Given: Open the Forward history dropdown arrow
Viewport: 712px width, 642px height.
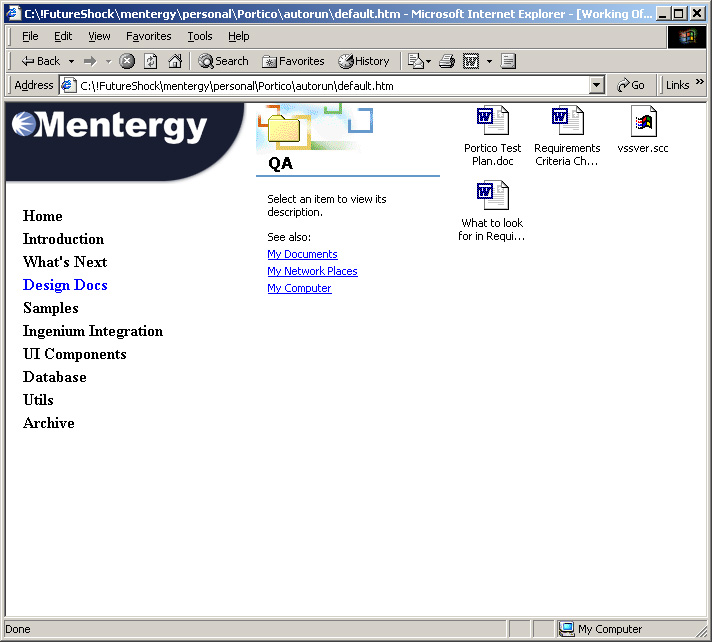Looking at the screenshot, I should tap(109, 61).
